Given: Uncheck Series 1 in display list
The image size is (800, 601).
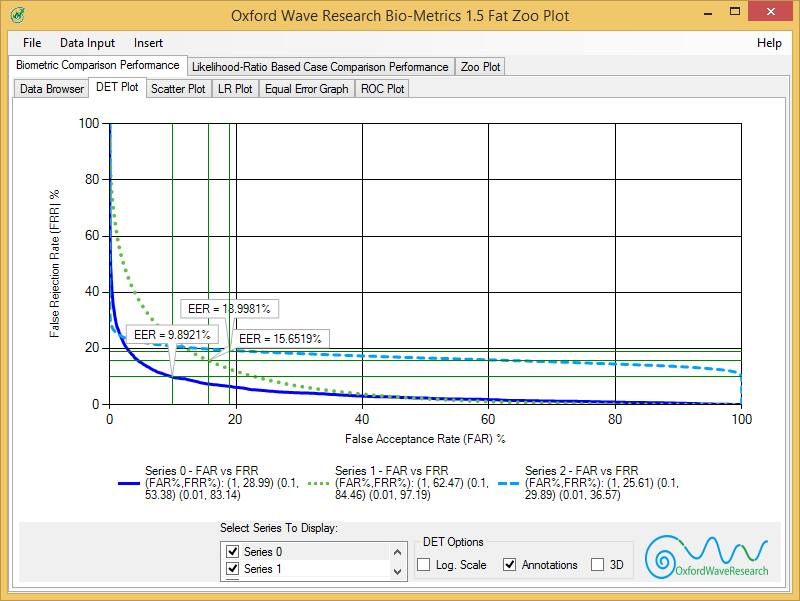Looking at the screenshot, I should [233, 568].
